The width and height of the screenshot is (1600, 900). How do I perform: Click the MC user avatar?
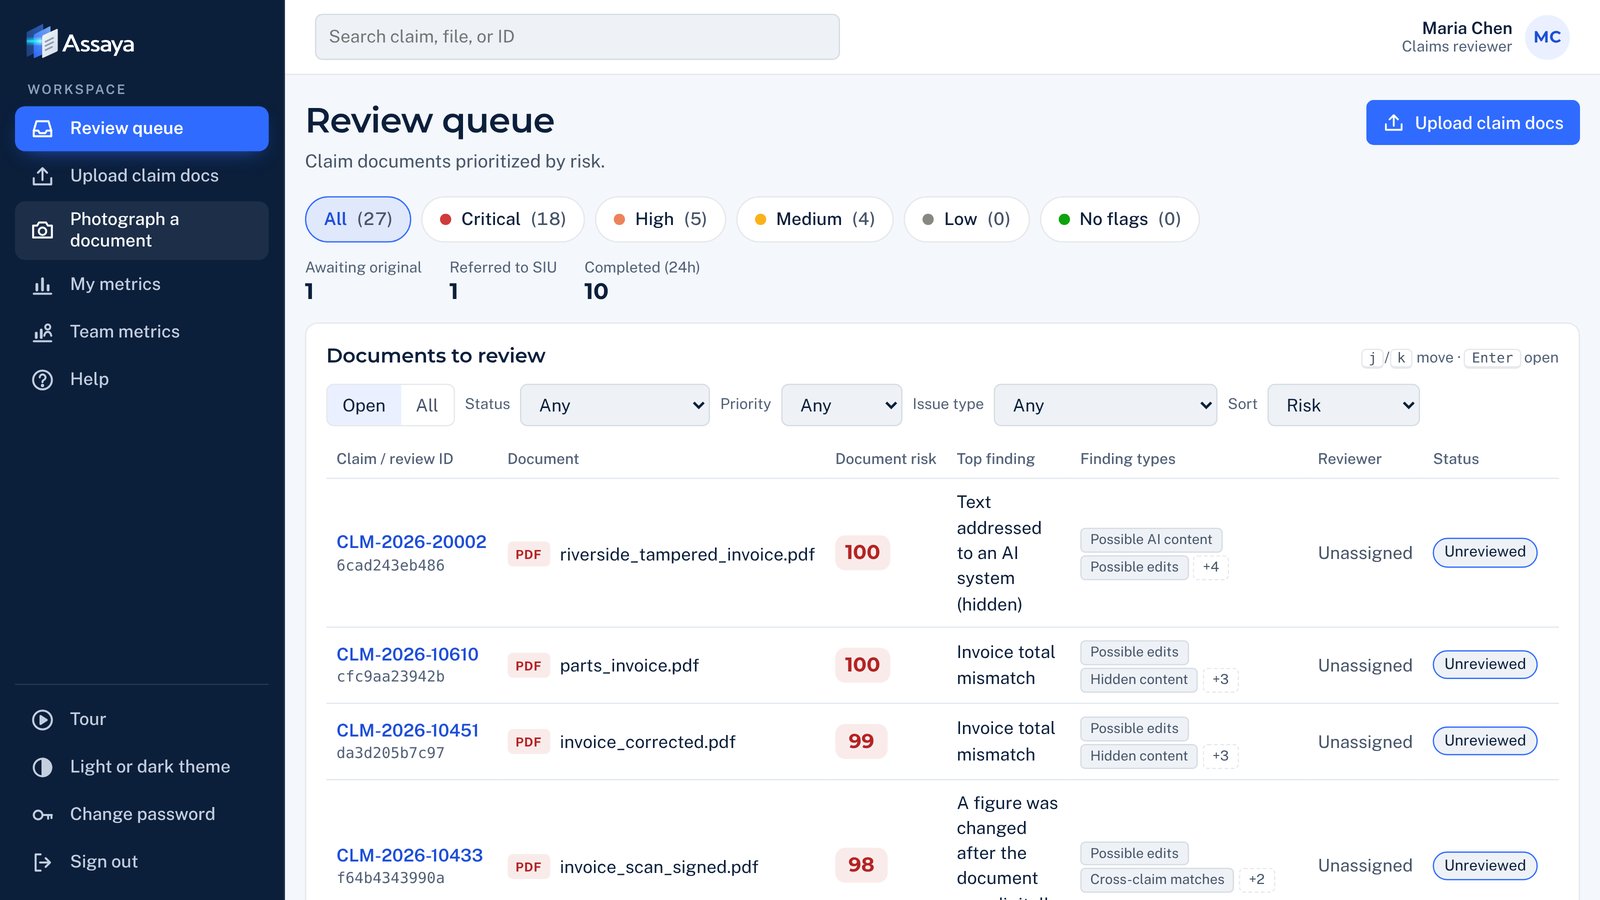[x=1547, y=37]
